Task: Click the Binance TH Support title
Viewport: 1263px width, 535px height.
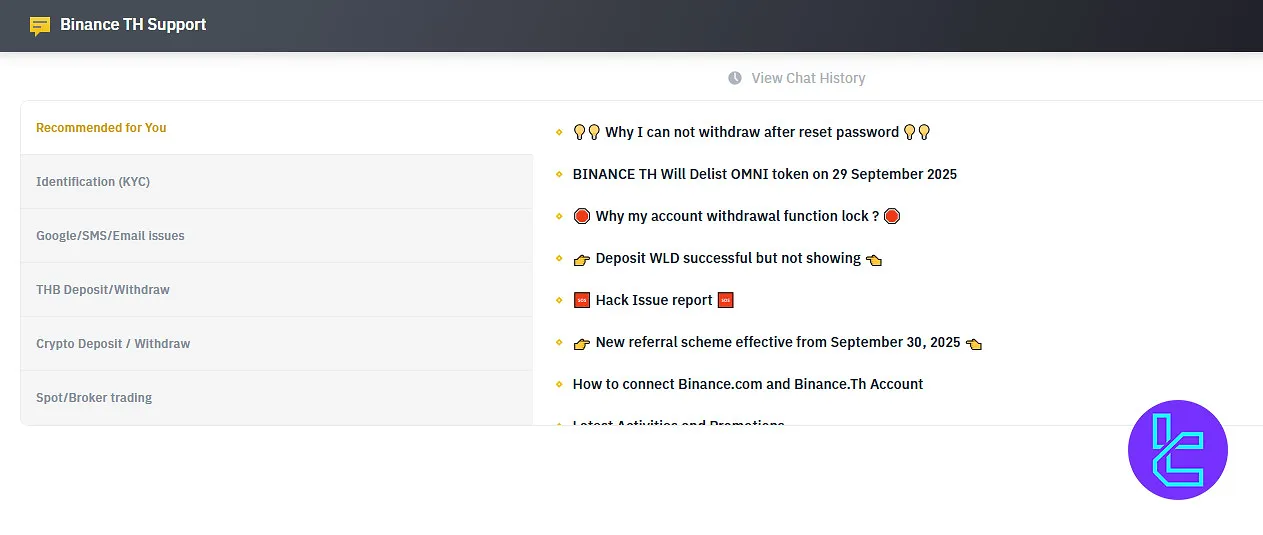Action: 133,25
